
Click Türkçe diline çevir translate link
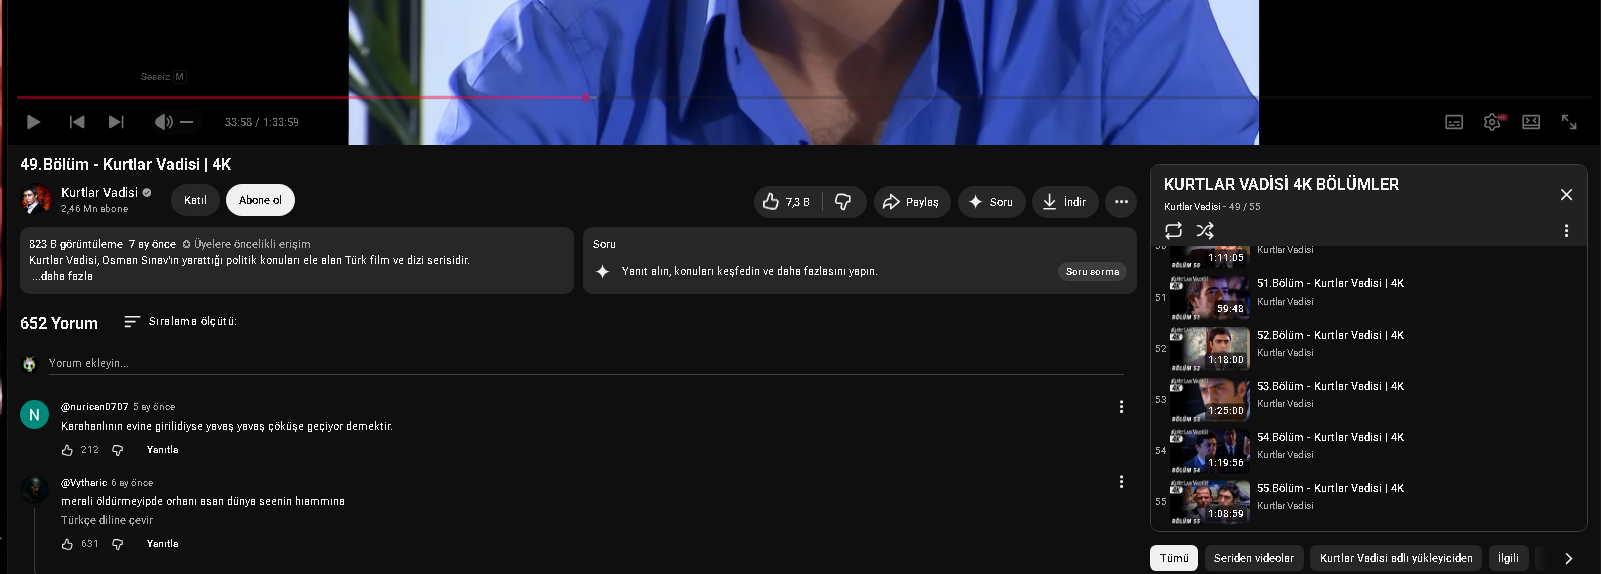107,520
